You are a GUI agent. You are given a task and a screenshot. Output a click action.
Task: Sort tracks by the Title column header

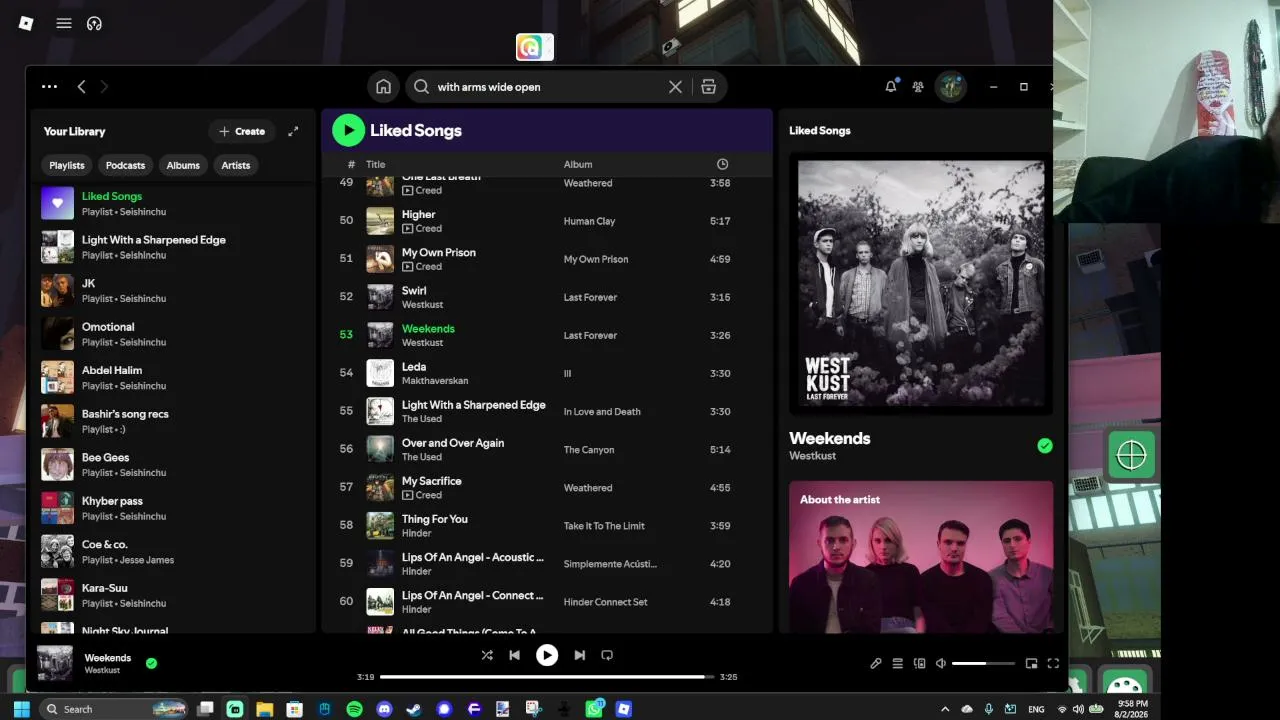(x=375, y=164)
